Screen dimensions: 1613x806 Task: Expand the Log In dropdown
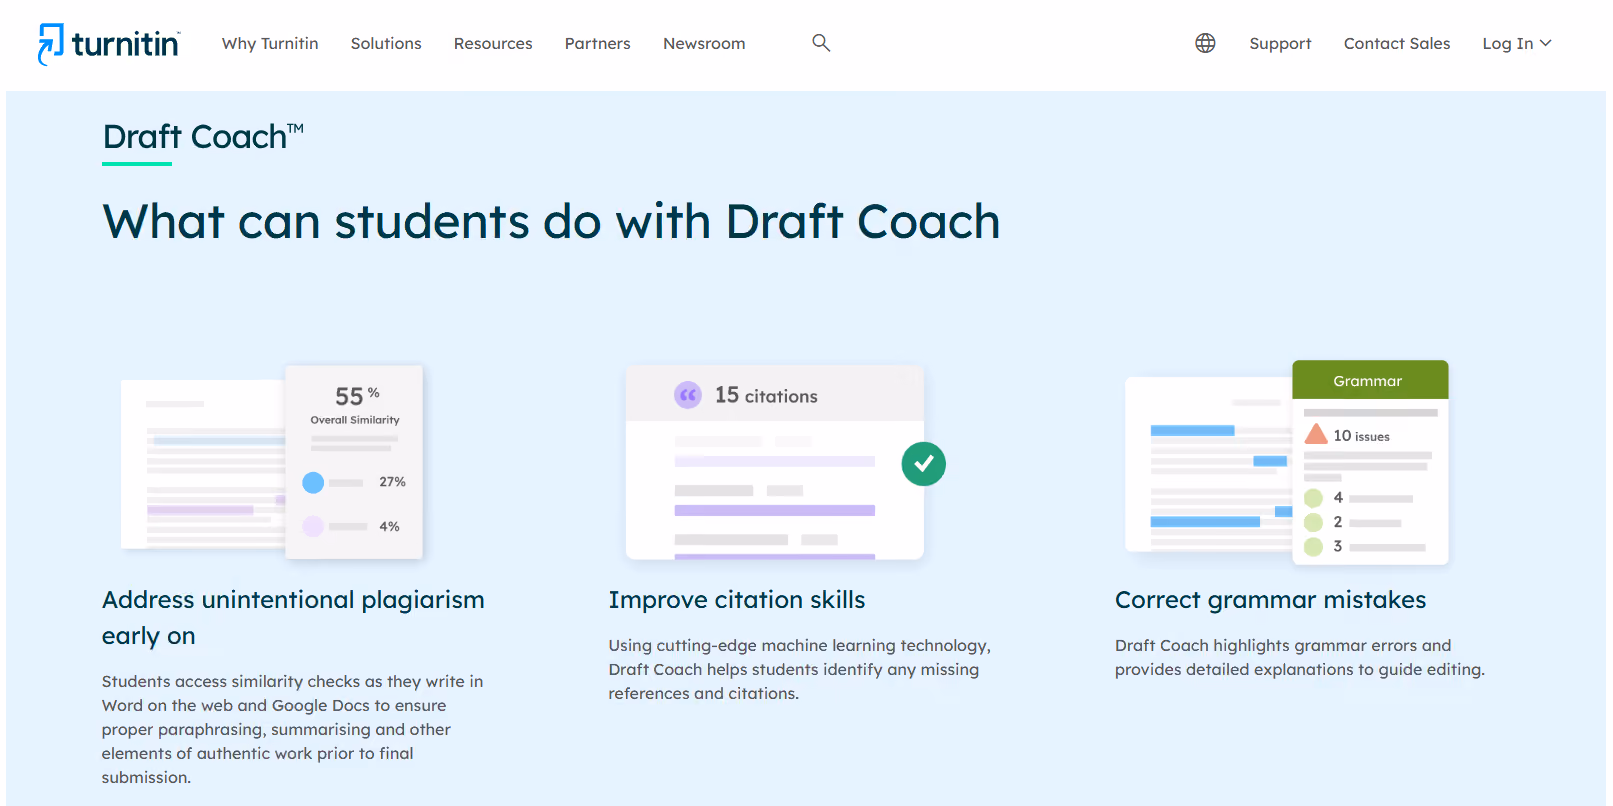pyautogui.click(x=1516, y=43)
